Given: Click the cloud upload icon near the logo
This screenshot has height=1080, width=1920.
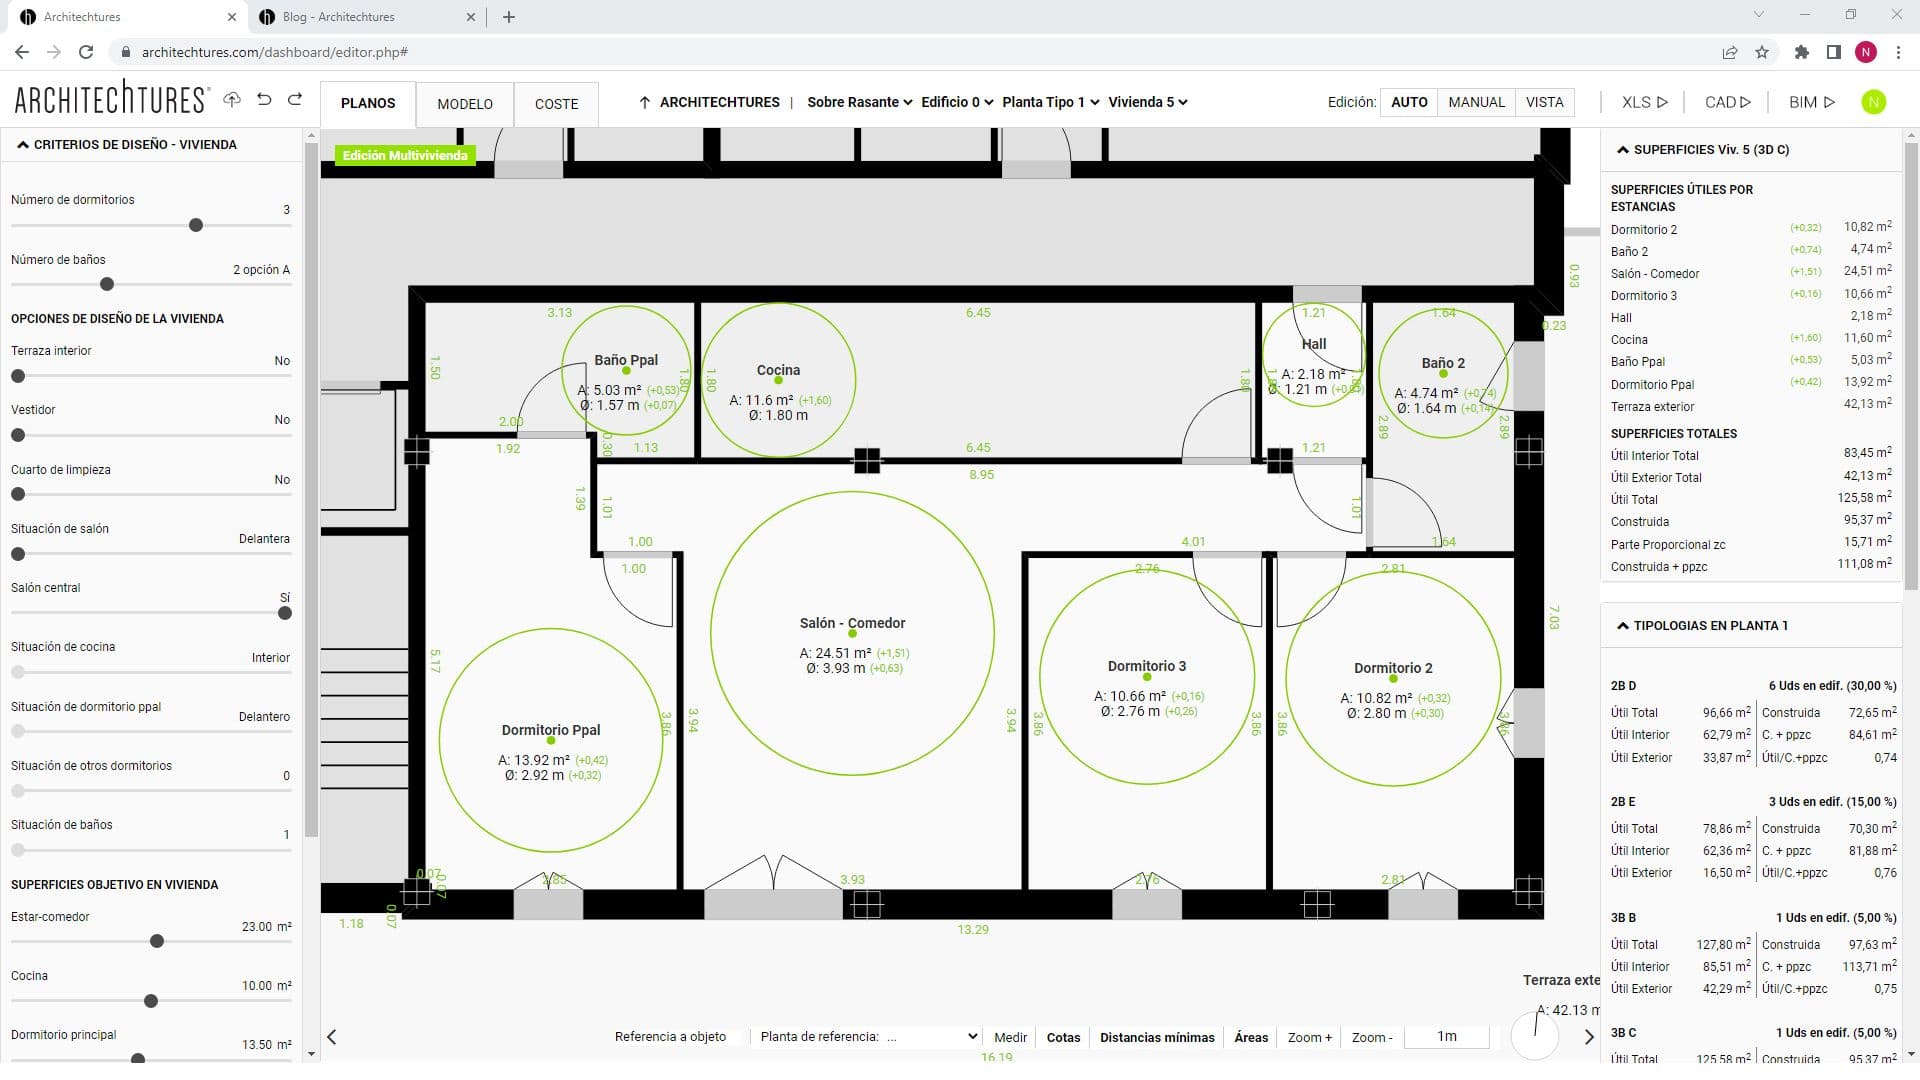Looking at the screenshot, I should click(231, 100).
